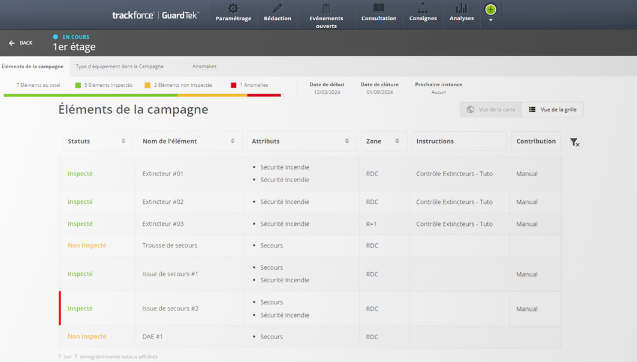Click Manual contribution of Issue de secours #1

pyautogui.click(x=527, y=274)
